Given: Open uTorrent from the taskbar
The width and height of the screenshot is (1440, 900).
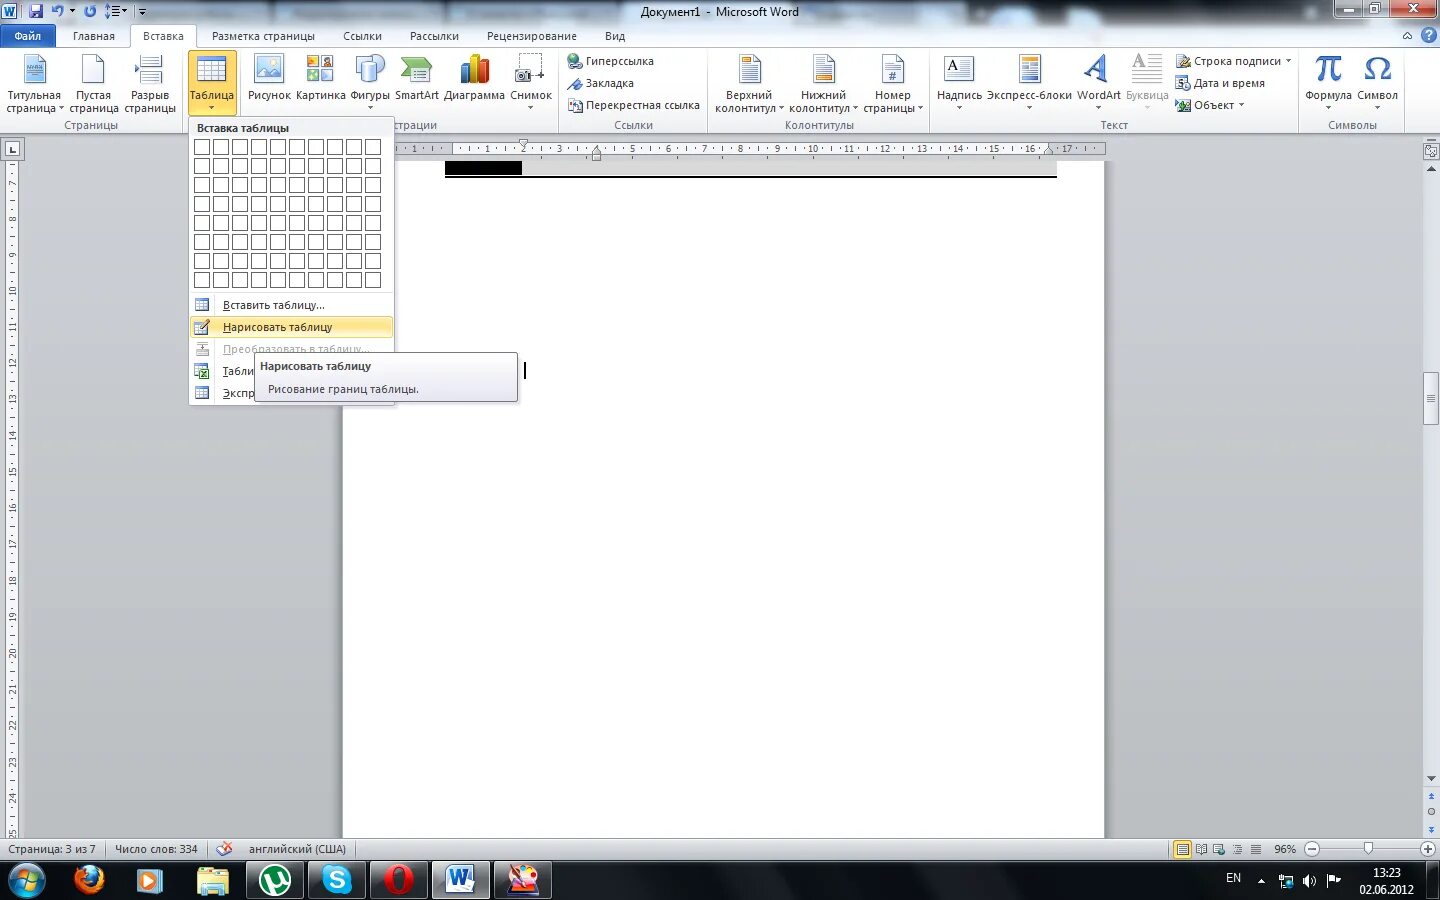Looking at the screenshot, I should [x=275, y=880].
